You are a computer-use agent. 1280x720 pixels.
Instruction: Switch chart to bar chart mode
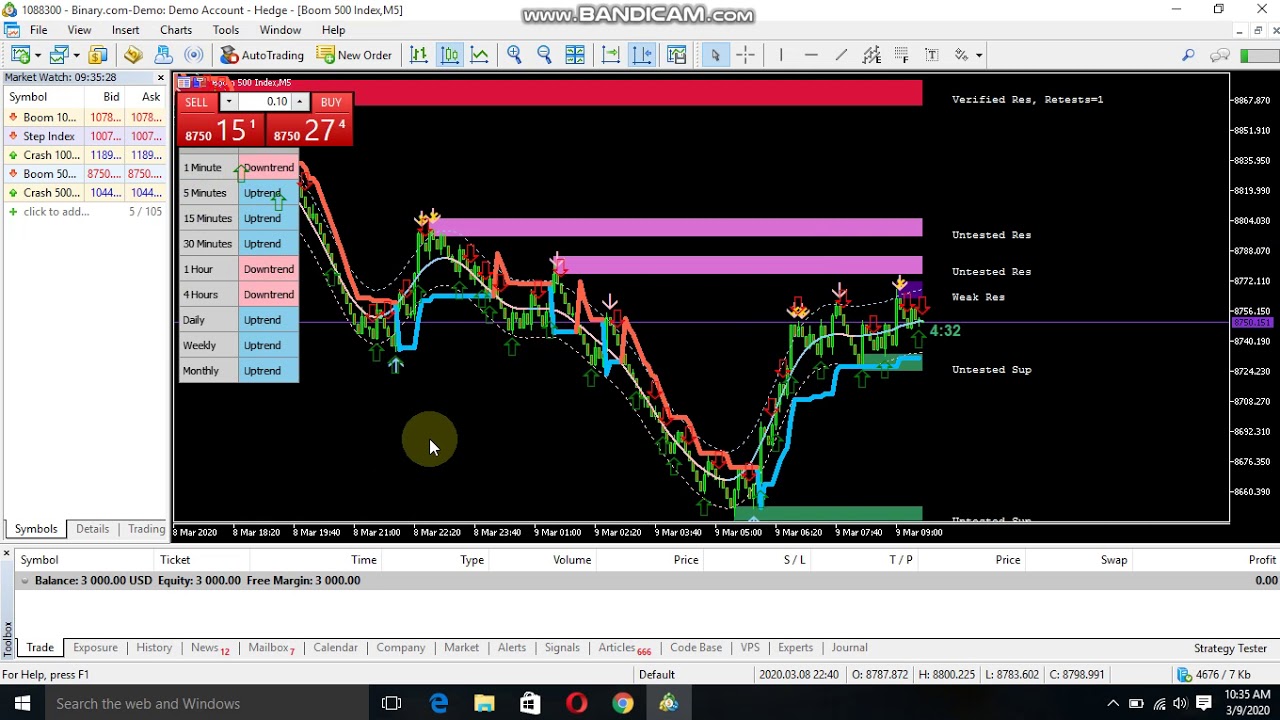click(418, 55)
